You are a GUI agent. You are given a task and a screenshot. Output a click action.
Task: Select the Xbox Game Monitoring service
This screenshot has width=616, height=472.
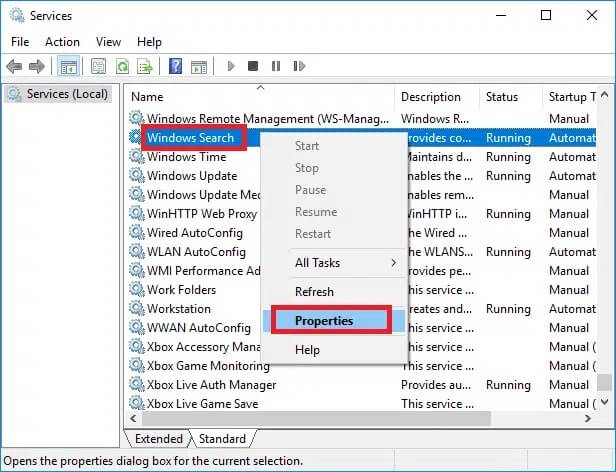pos(208,365)
